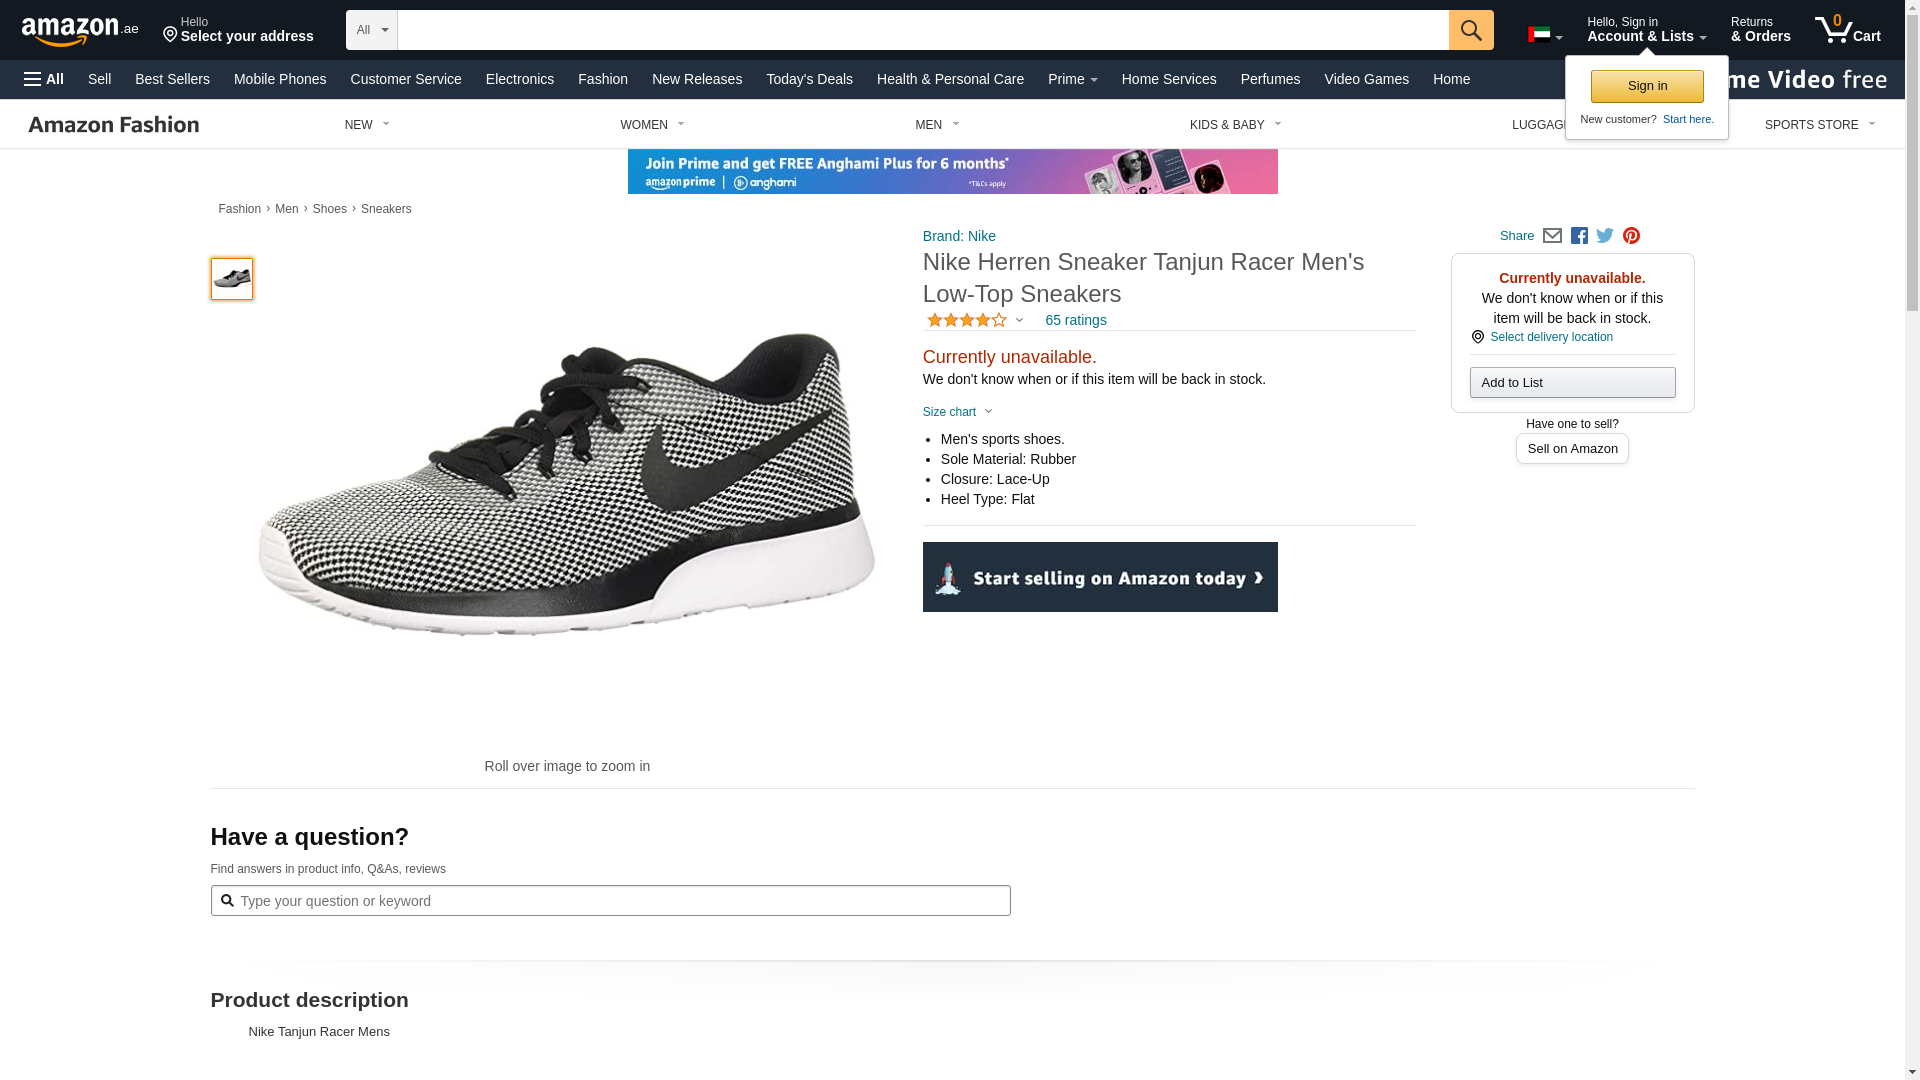Open the search category All dropdown
Image resolution: width=1920 pixels, height=1080 pixels.
click(x=371, y=30)
